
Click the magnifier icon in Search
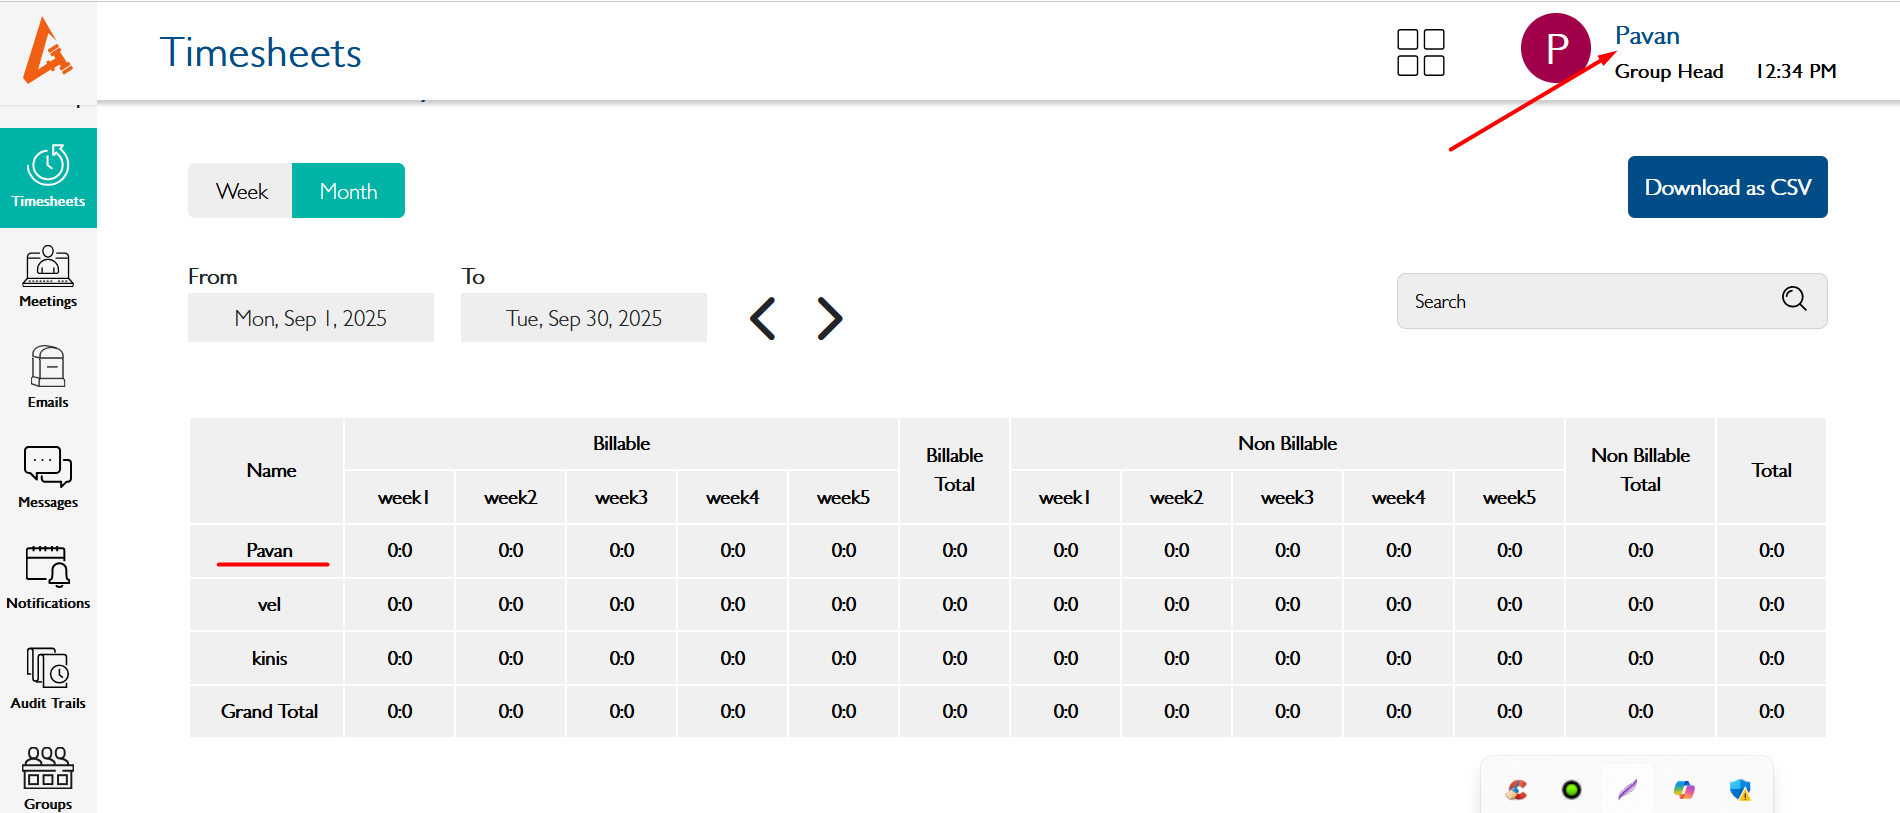1794,299
